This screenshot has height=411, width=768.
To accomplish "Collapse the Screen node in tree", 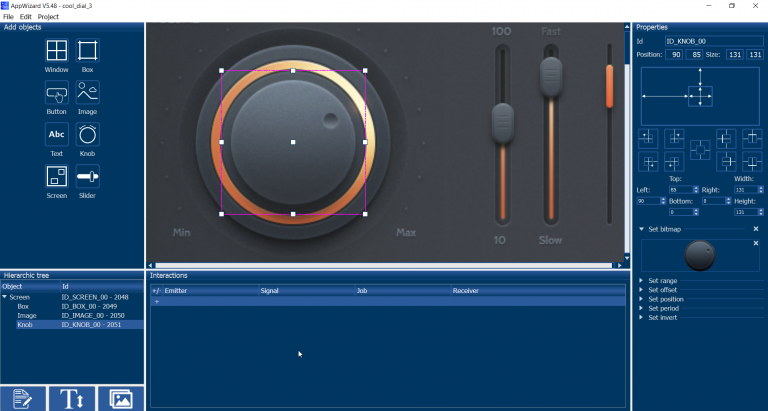I will [x=5, y=297].
